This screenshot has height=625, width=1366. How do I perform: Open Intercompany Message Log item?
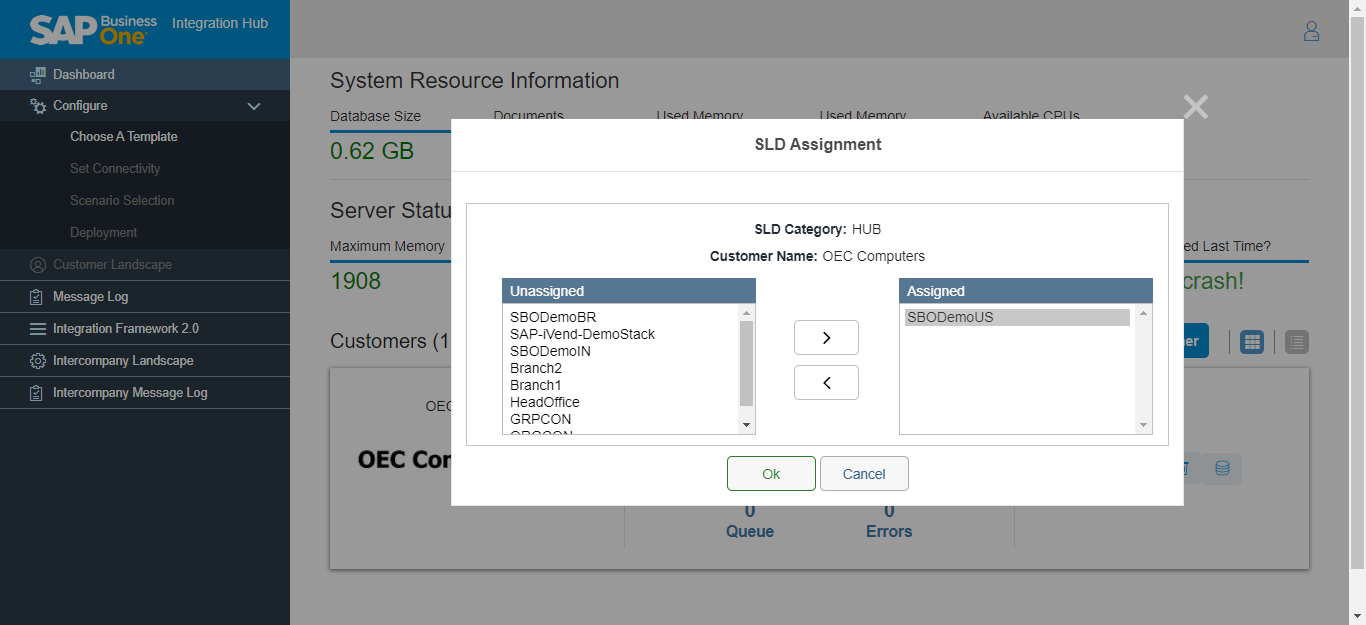[130, 393]
